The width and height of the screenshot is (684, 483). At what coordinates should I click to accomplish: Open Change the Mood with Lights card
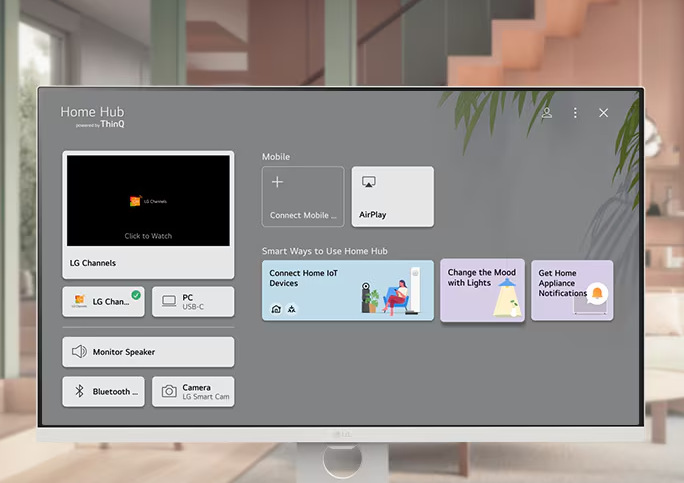point(482,291)
